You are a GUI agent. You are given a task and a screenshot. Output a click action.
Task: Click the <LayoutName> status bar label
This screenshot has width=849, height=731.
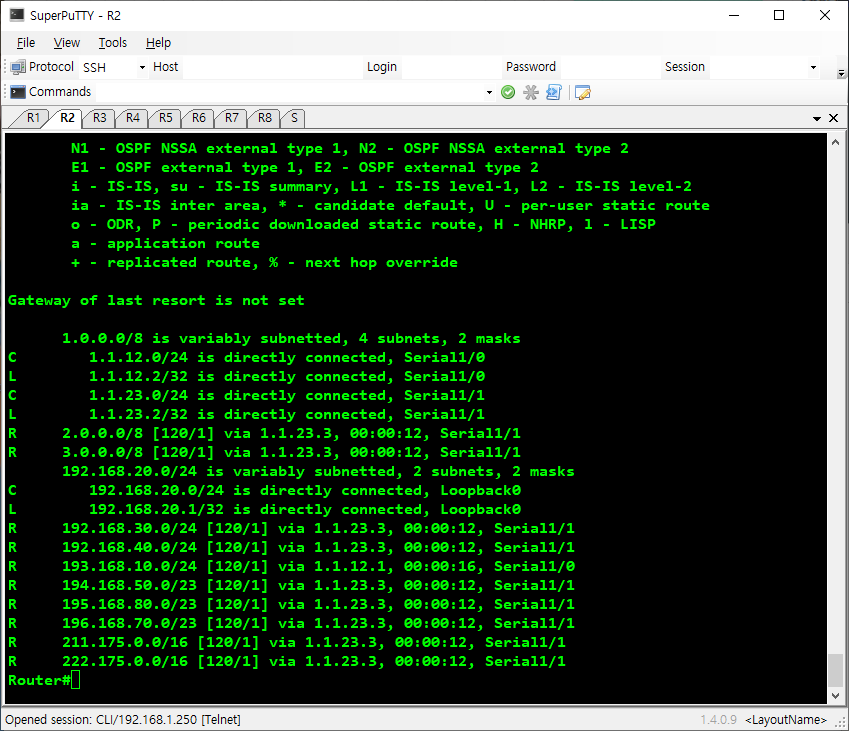point(786,720)
